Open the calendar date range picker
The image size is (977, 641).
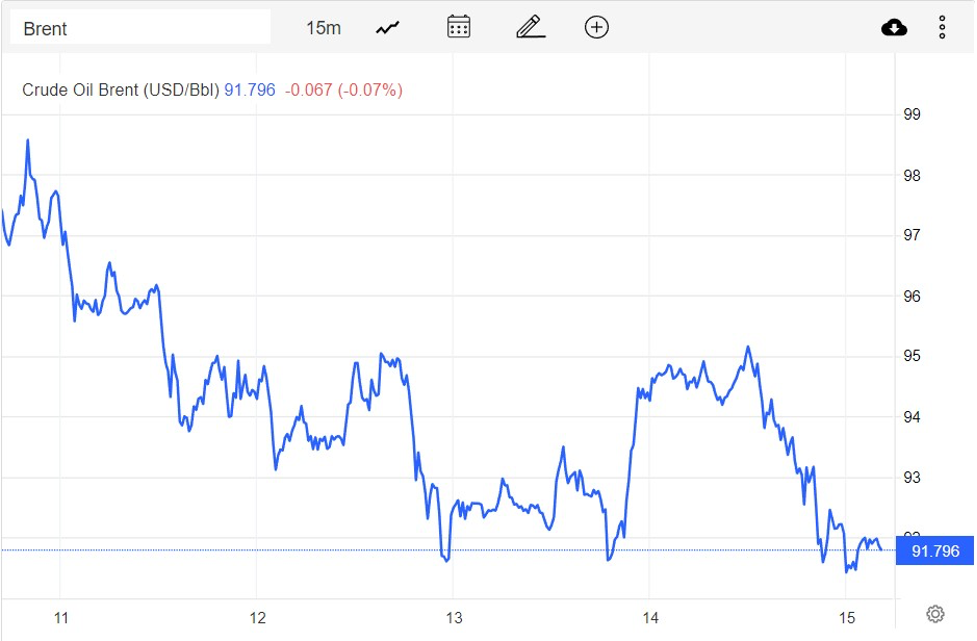point(459,27)
